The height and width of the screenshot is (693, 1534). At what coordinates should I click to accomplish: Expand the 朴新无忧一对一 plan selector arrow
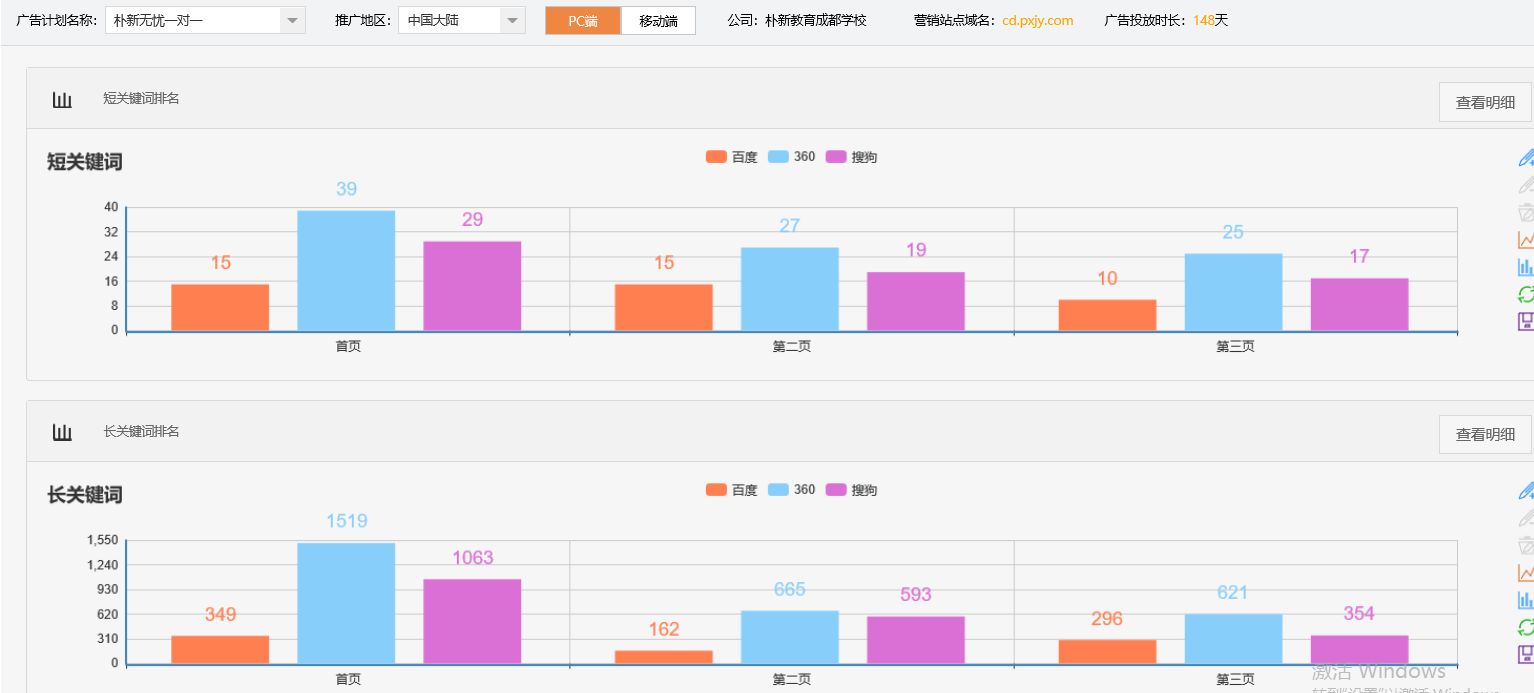pyautogui.click(x=291, y=19)
